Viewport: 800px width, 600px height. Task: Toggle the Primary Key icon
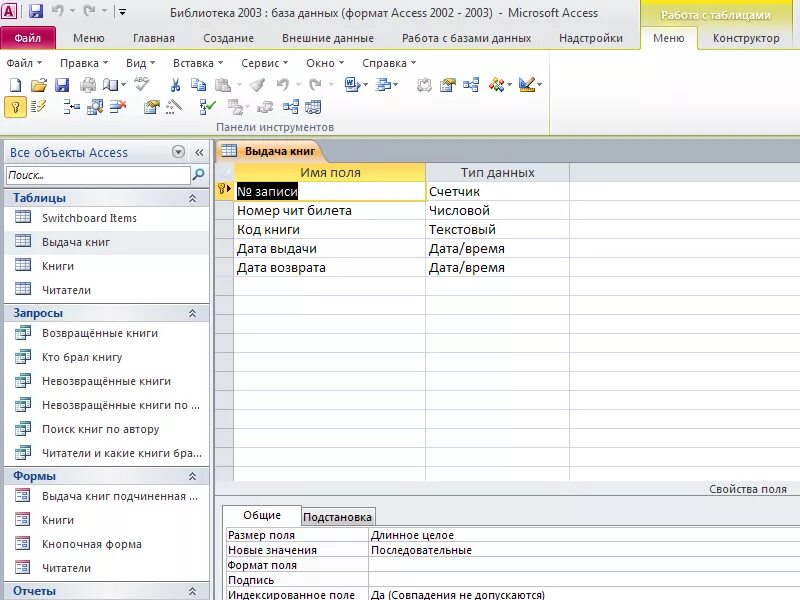[15, 107]
